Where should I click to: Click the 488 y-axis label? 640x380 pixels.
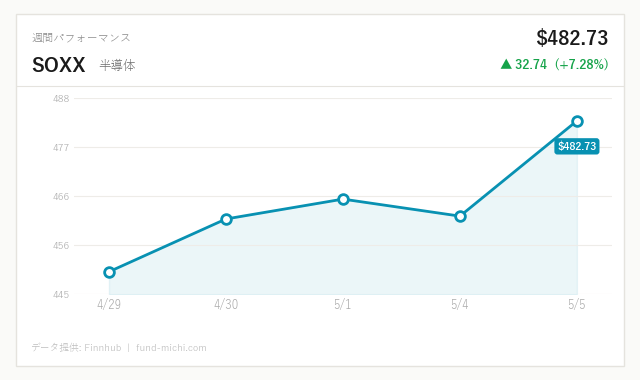pos(61,98)
